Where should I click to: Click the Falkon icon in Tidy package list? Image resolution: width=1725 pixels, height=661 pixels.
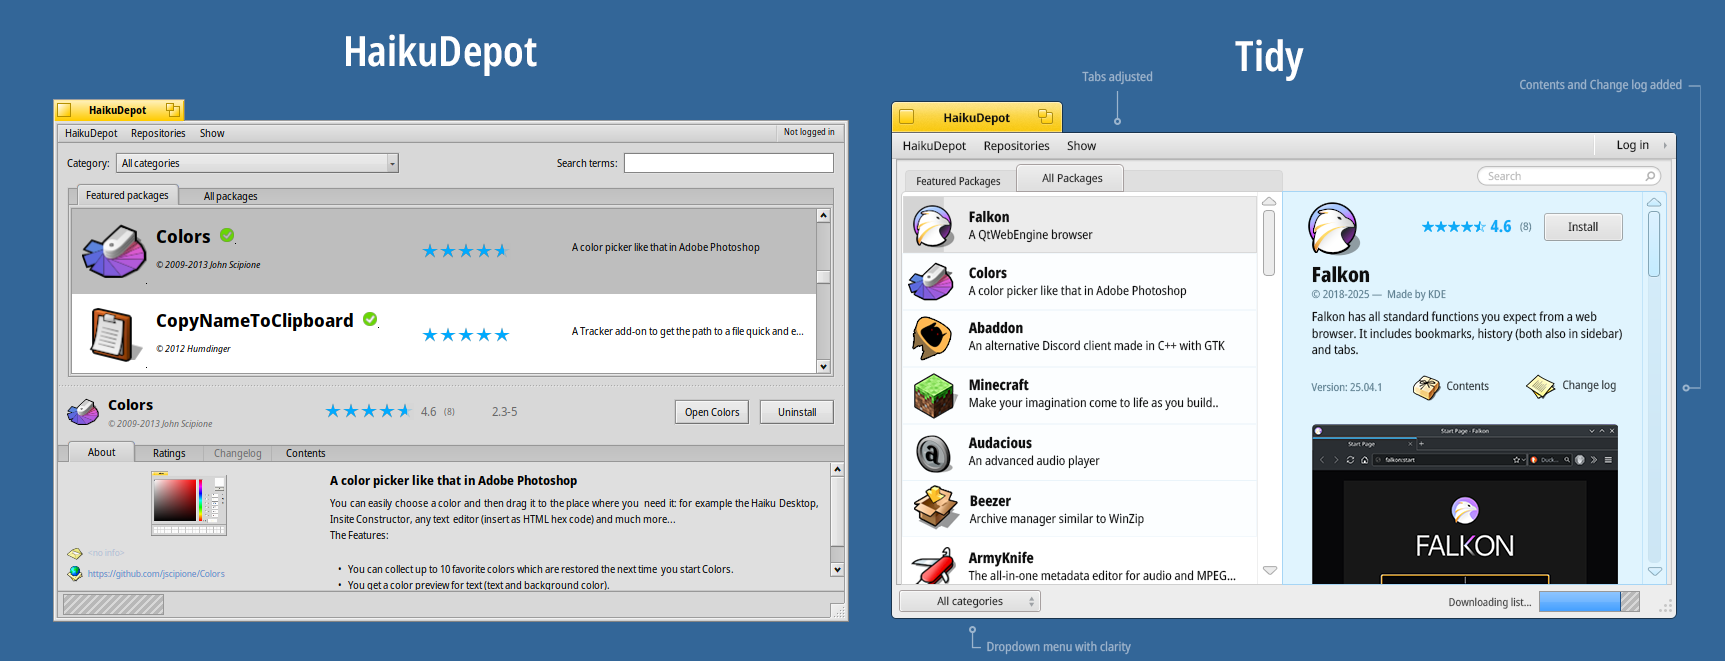point(933,226)
